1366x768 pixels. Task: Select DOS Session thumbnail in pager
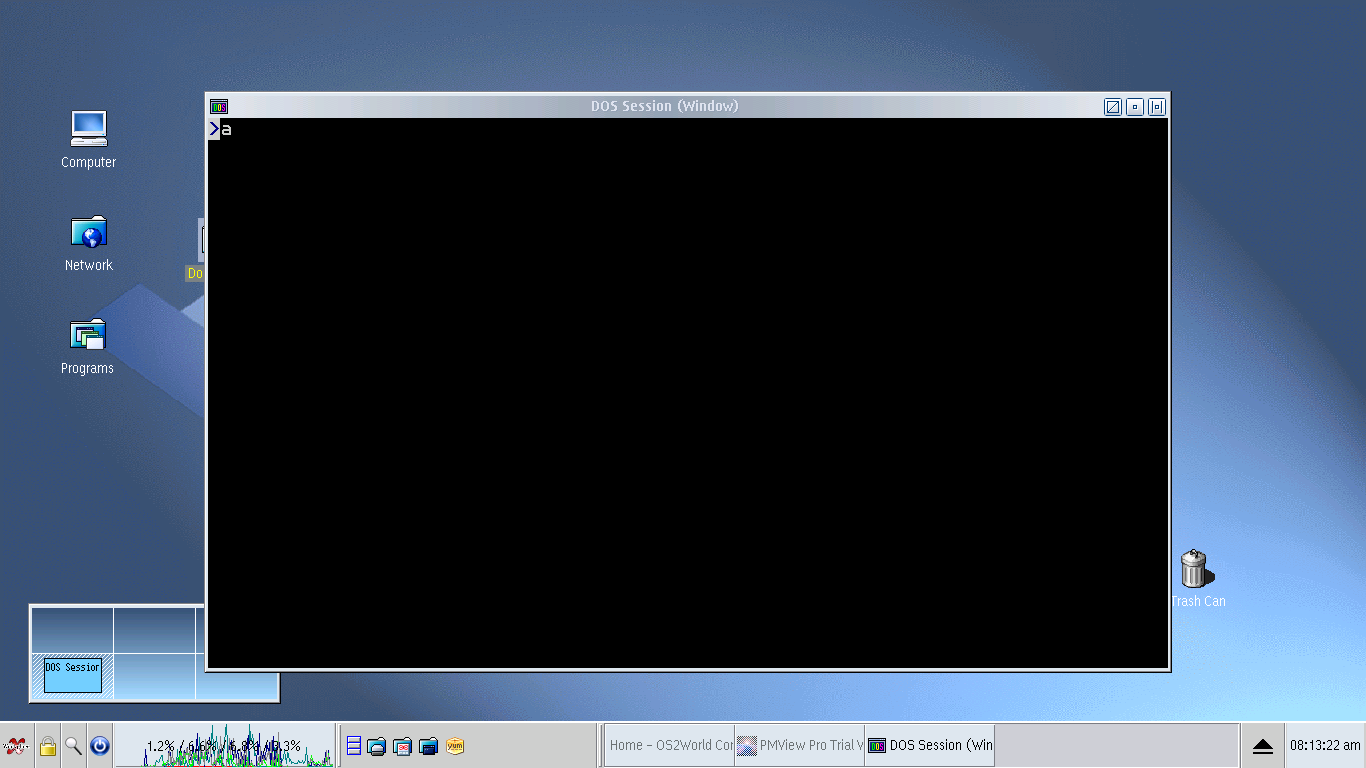(x=73, y=674)
